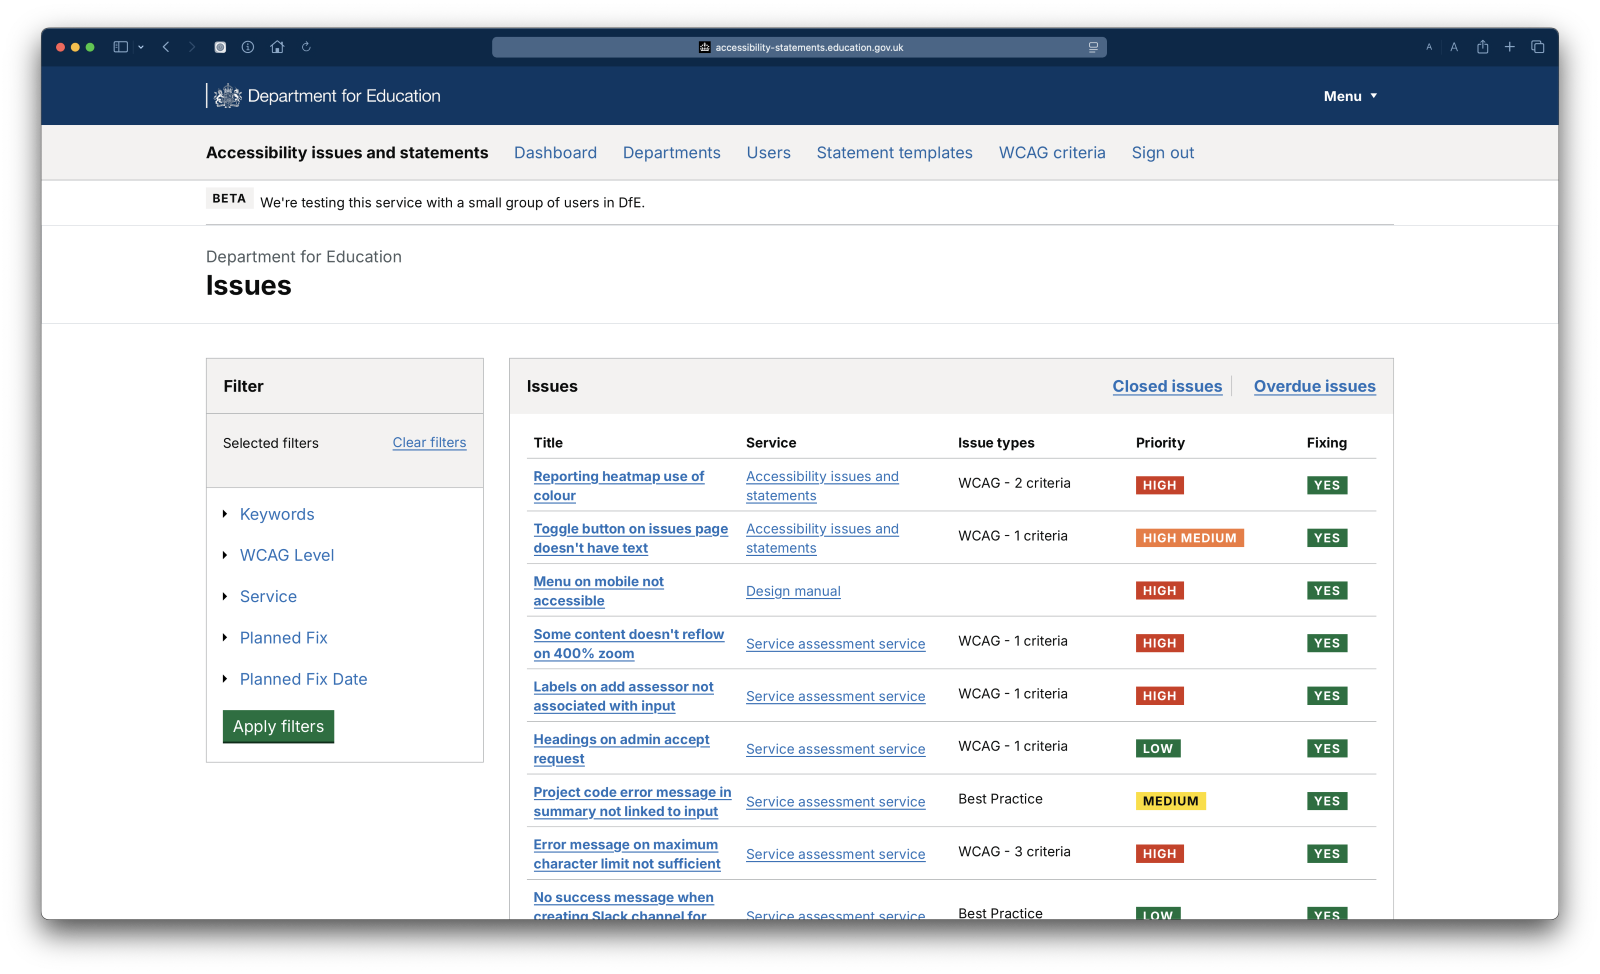This screenshot has width=1600, height=974.
Task: Open the WCAG criteria section
Action: 1052,152
